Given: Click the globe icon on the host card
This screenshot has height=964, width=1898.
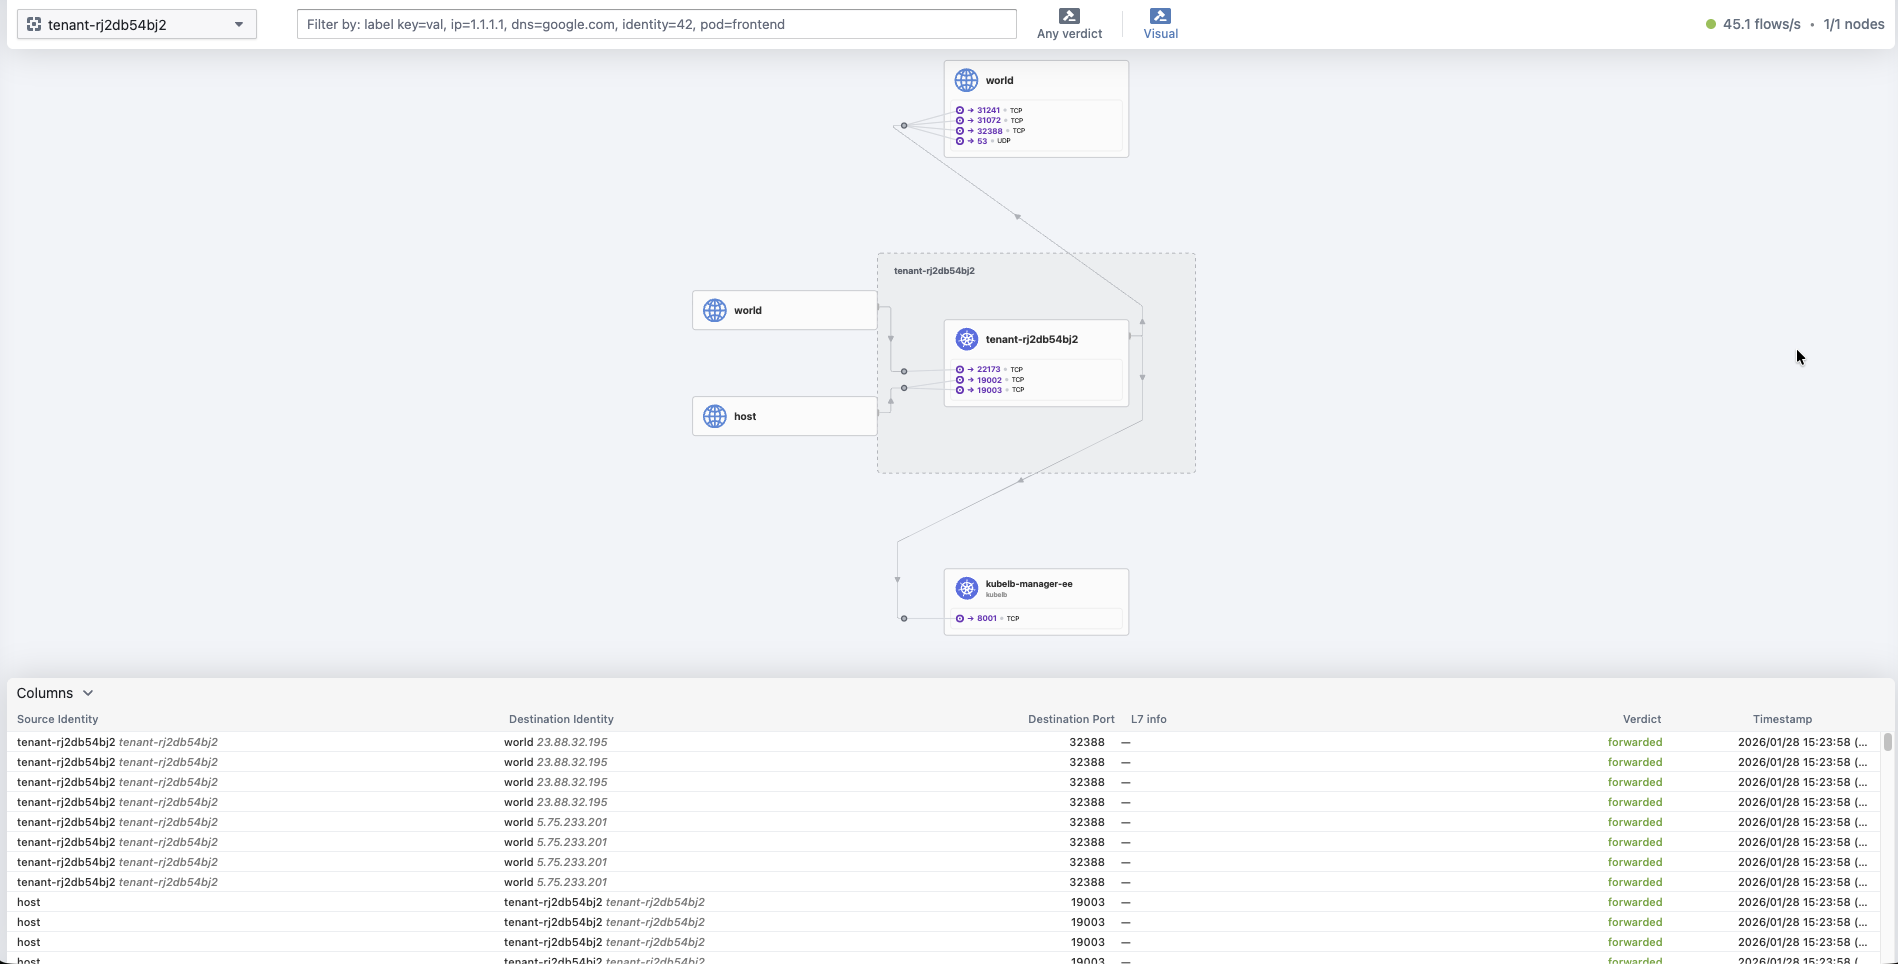Looking at the screenshot, I should pos(714,416).
